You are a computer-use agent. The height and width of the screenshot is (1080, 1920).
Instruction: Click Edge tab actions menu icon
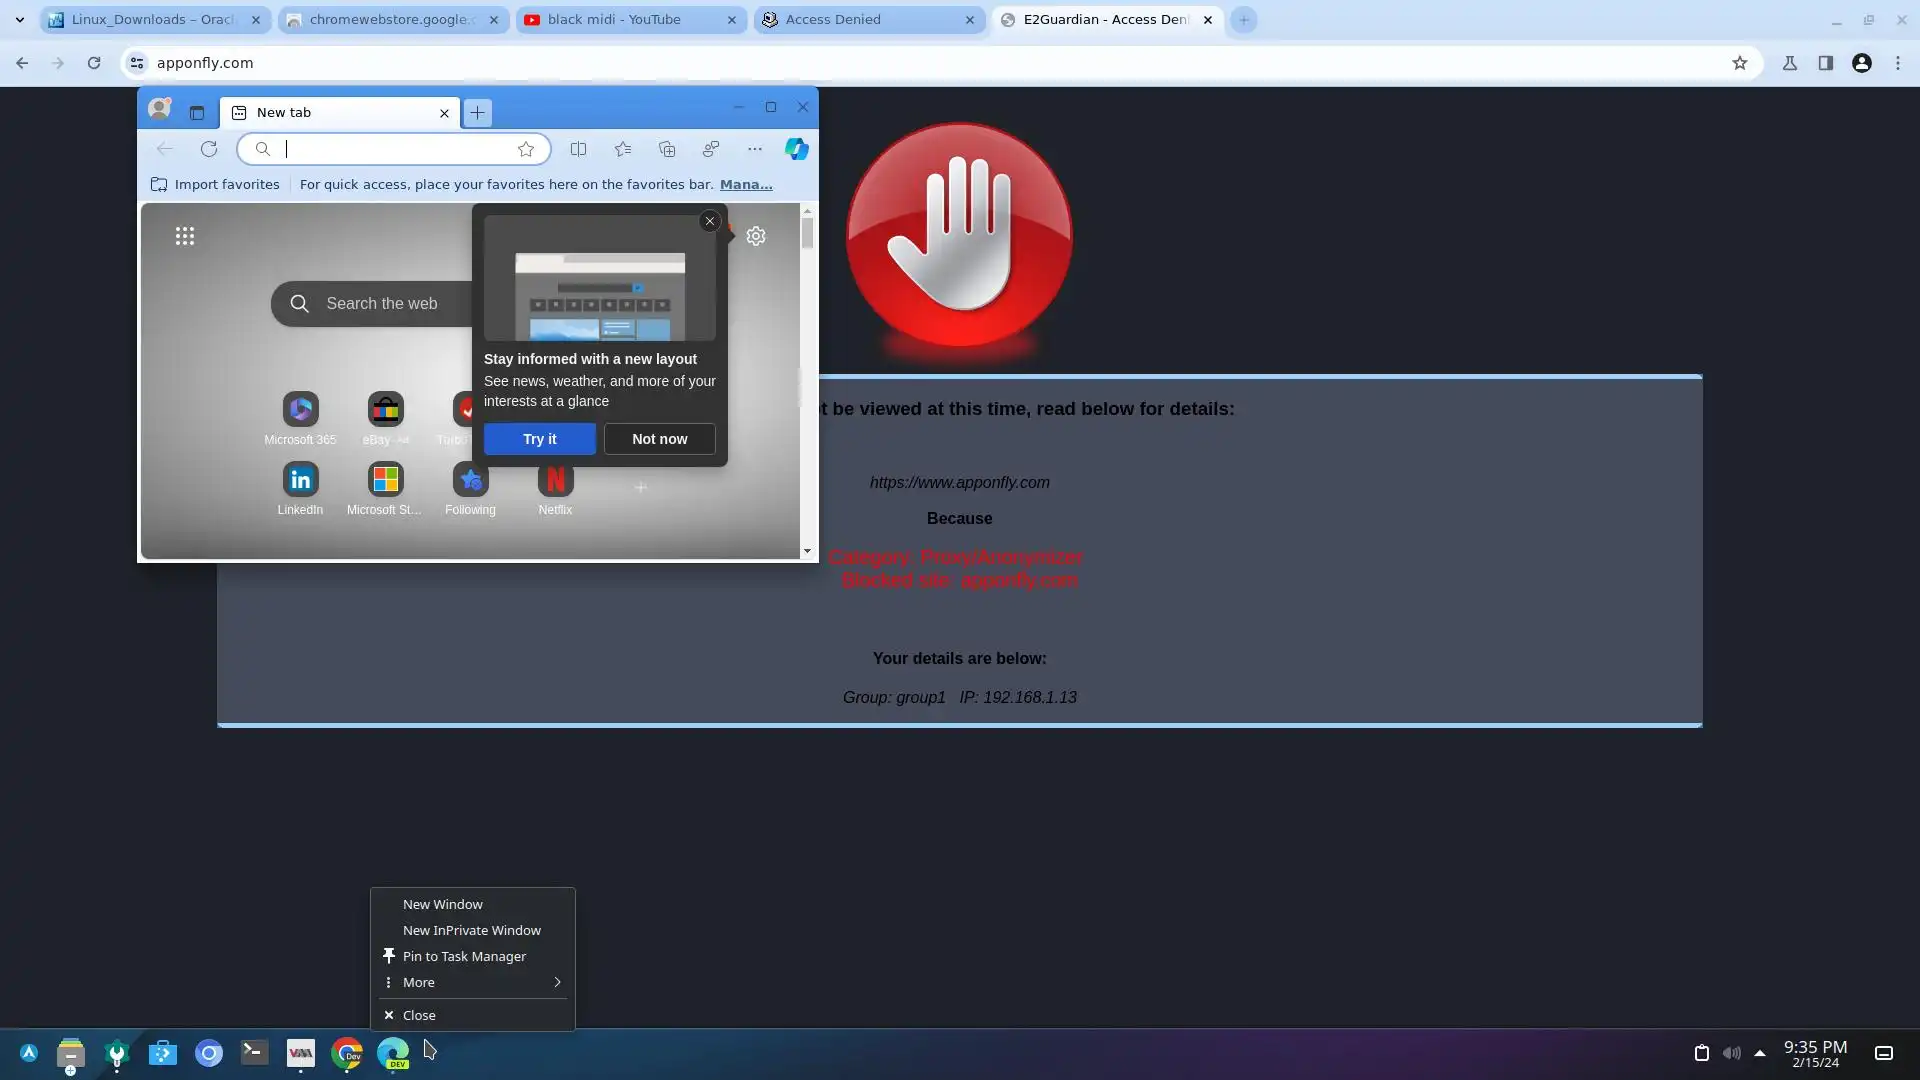tap(197, 113)
